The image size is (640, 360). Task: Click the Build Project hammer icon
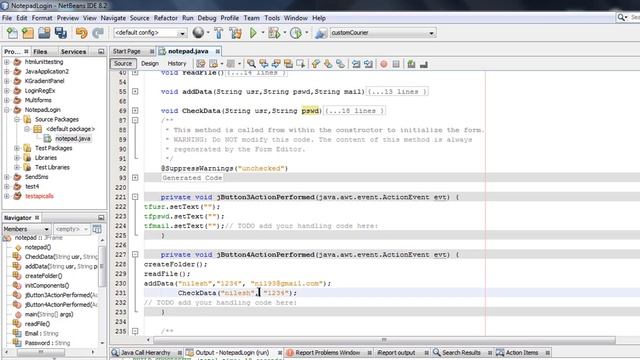[x=219, y=33]
